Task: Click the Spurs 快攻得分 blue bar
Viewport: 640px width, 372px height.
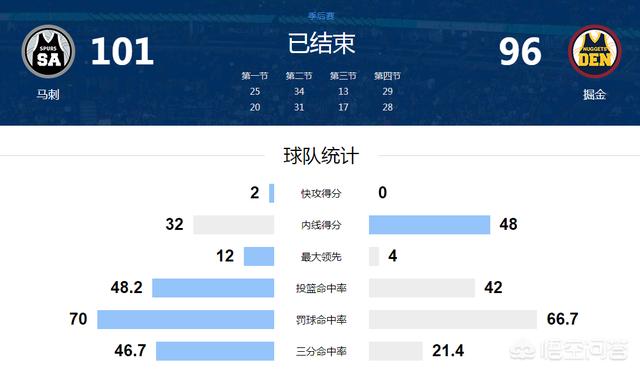Action: (271, 193)
